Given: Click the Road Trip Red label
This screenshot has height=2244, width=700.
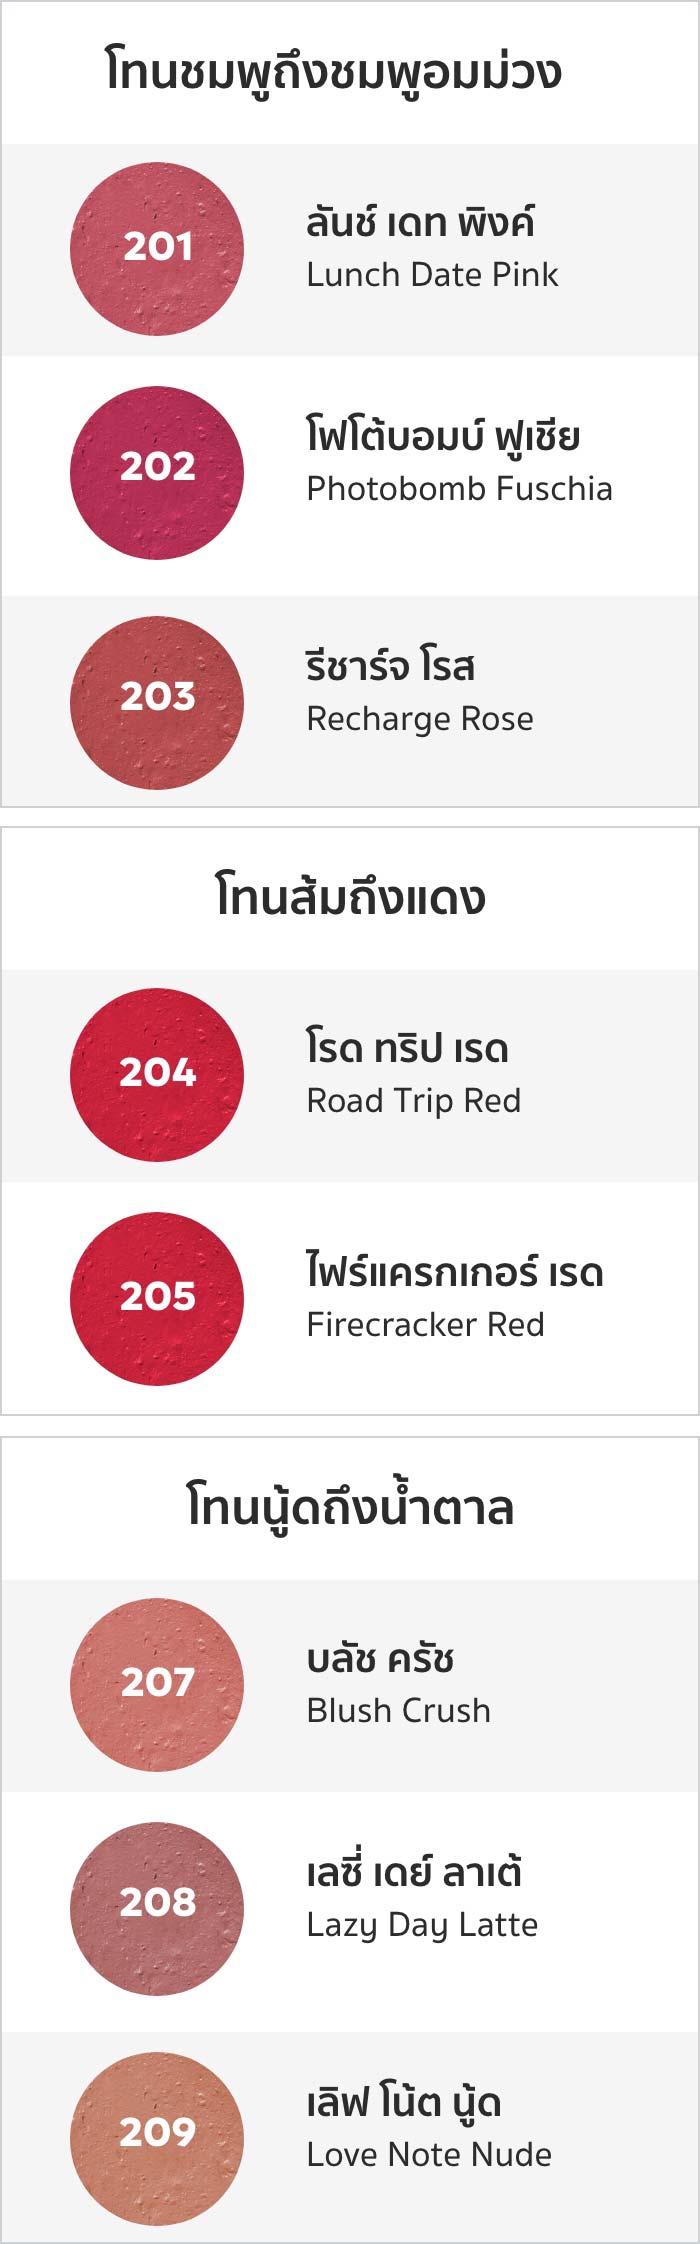Looking at the screenshot, I should tap(414, 1101).
